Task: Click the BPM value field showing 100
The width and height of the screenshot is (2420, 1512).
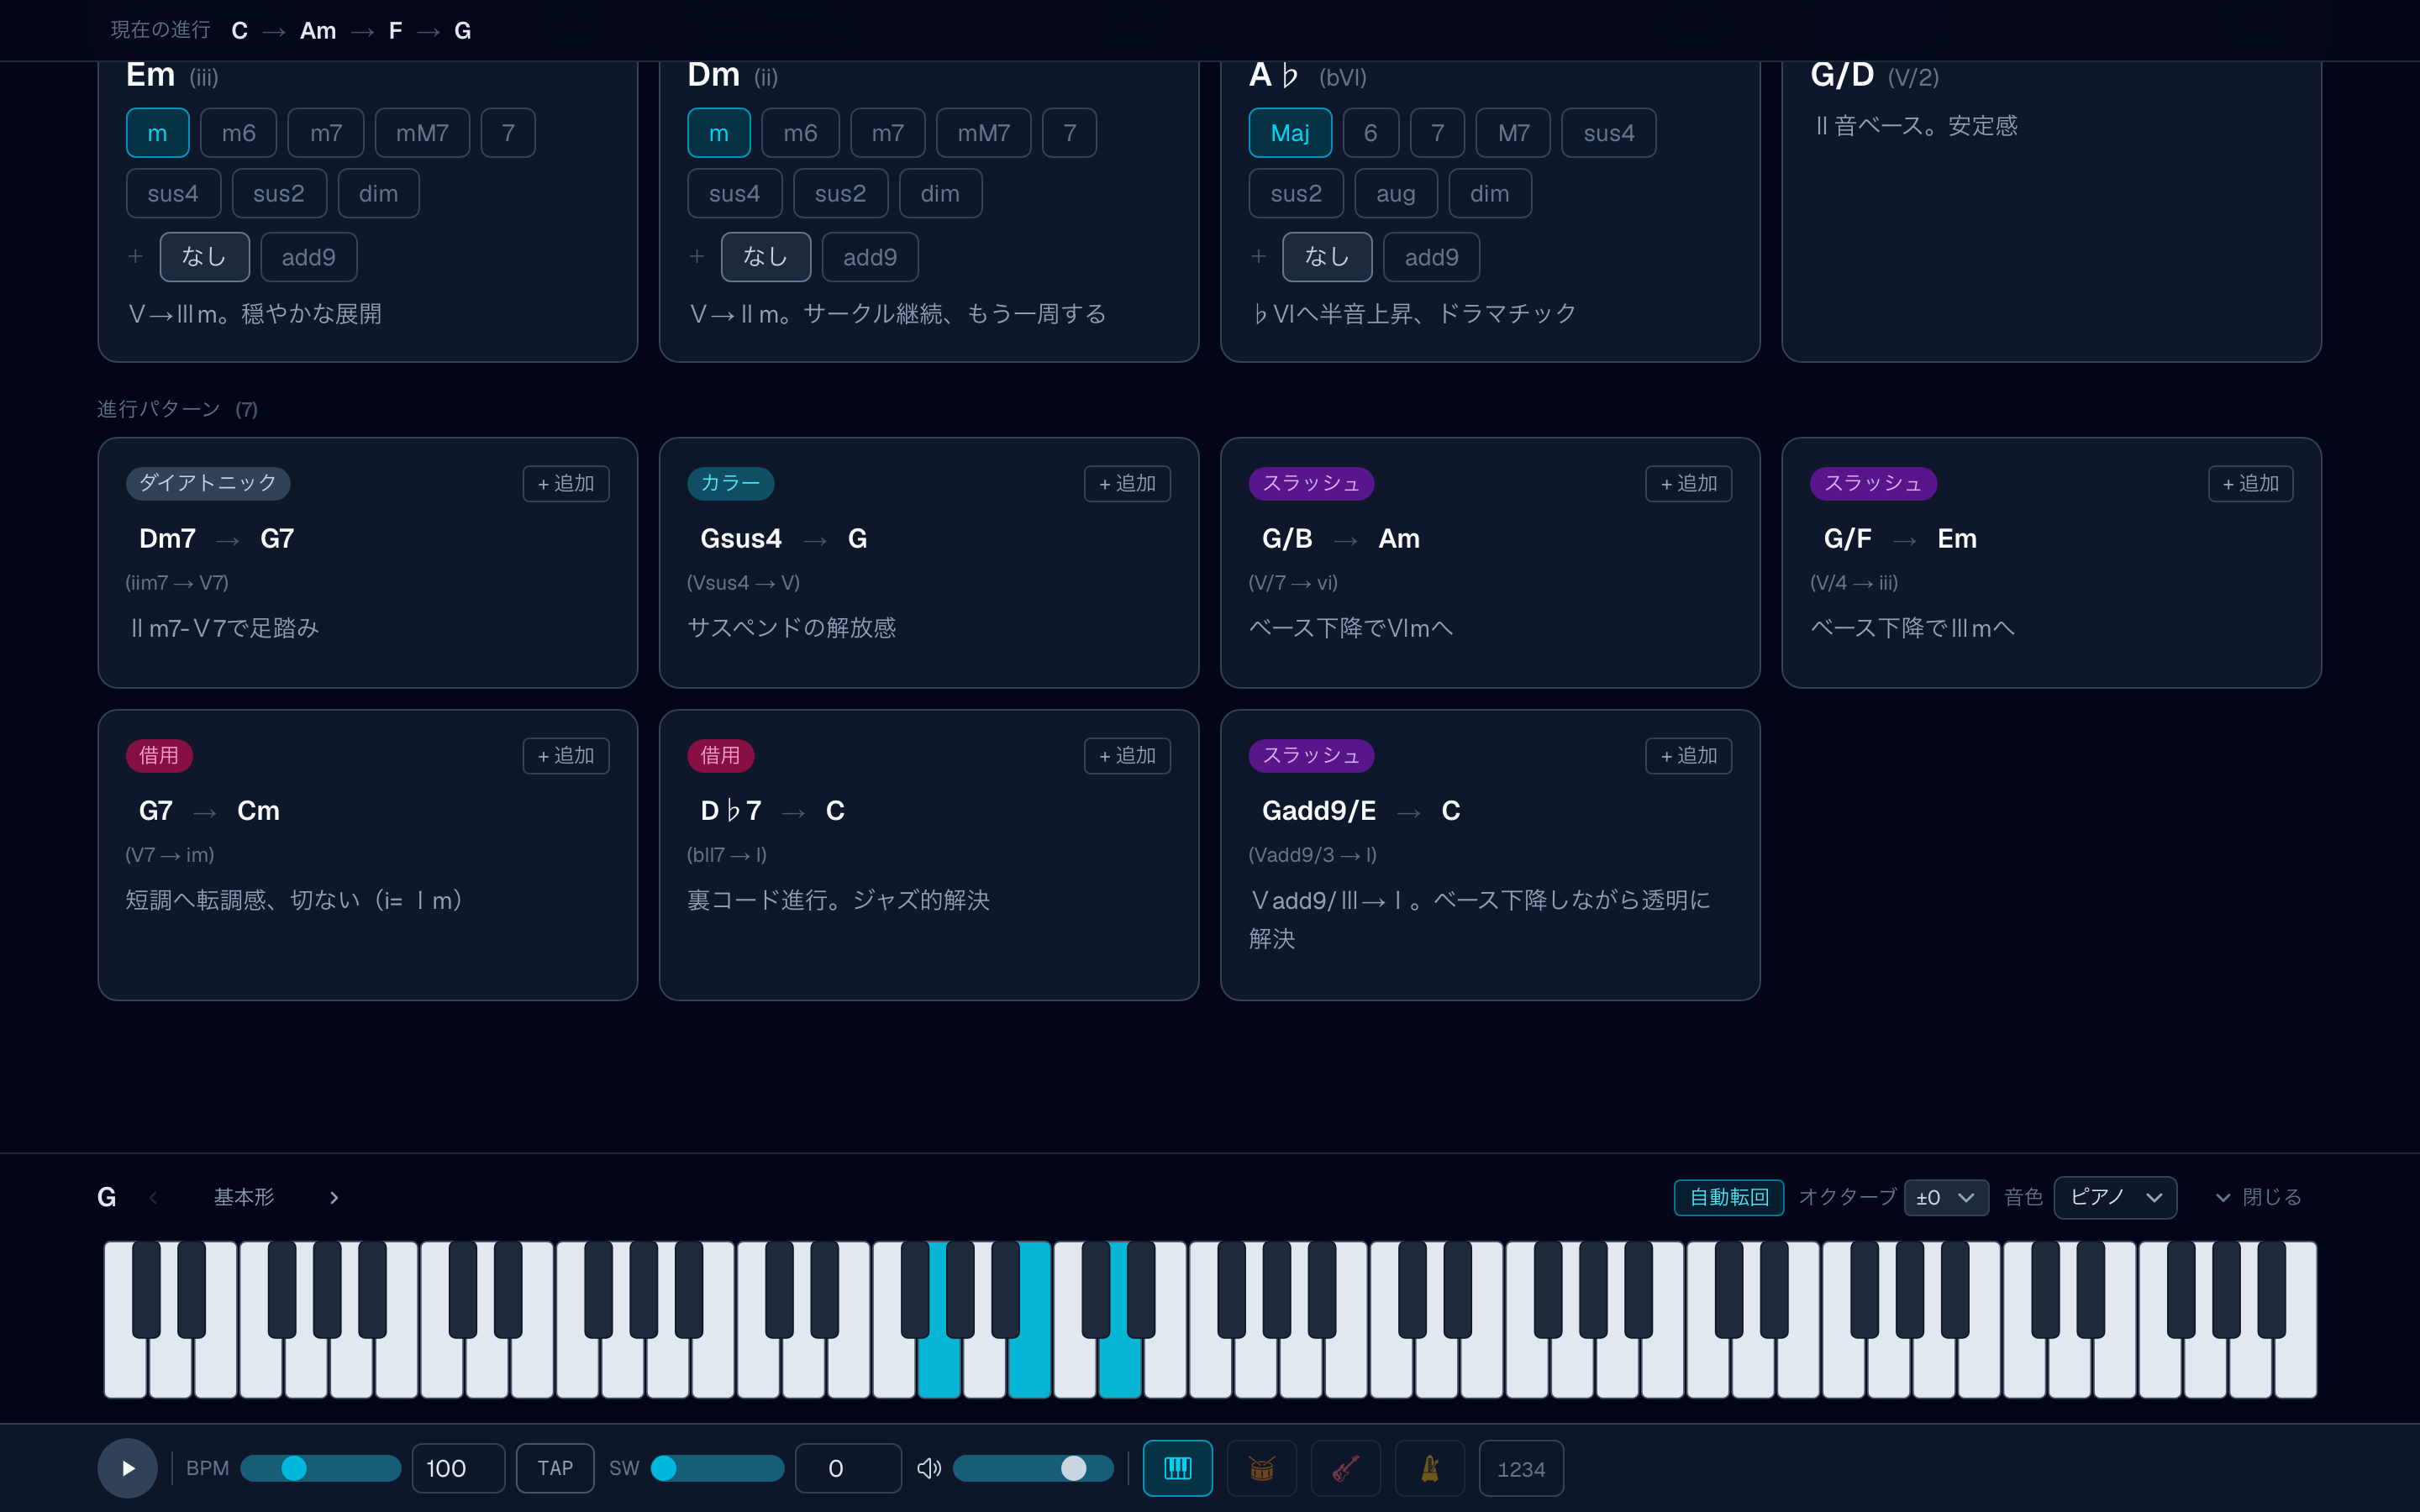Action: click(458, 1468)
